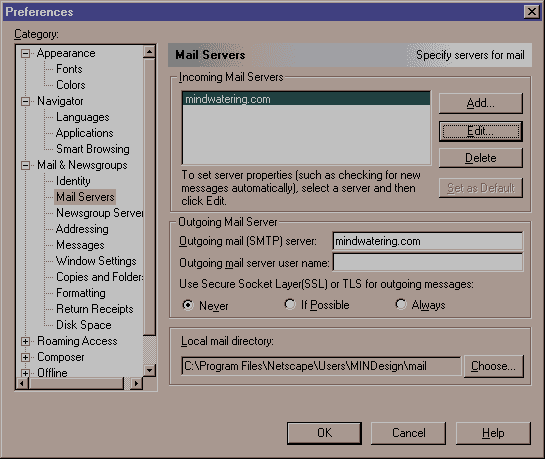The height and width of the screenshot is (459, 545).
Task: Click the outgoing mail server user name field
Action: [428, 262]
